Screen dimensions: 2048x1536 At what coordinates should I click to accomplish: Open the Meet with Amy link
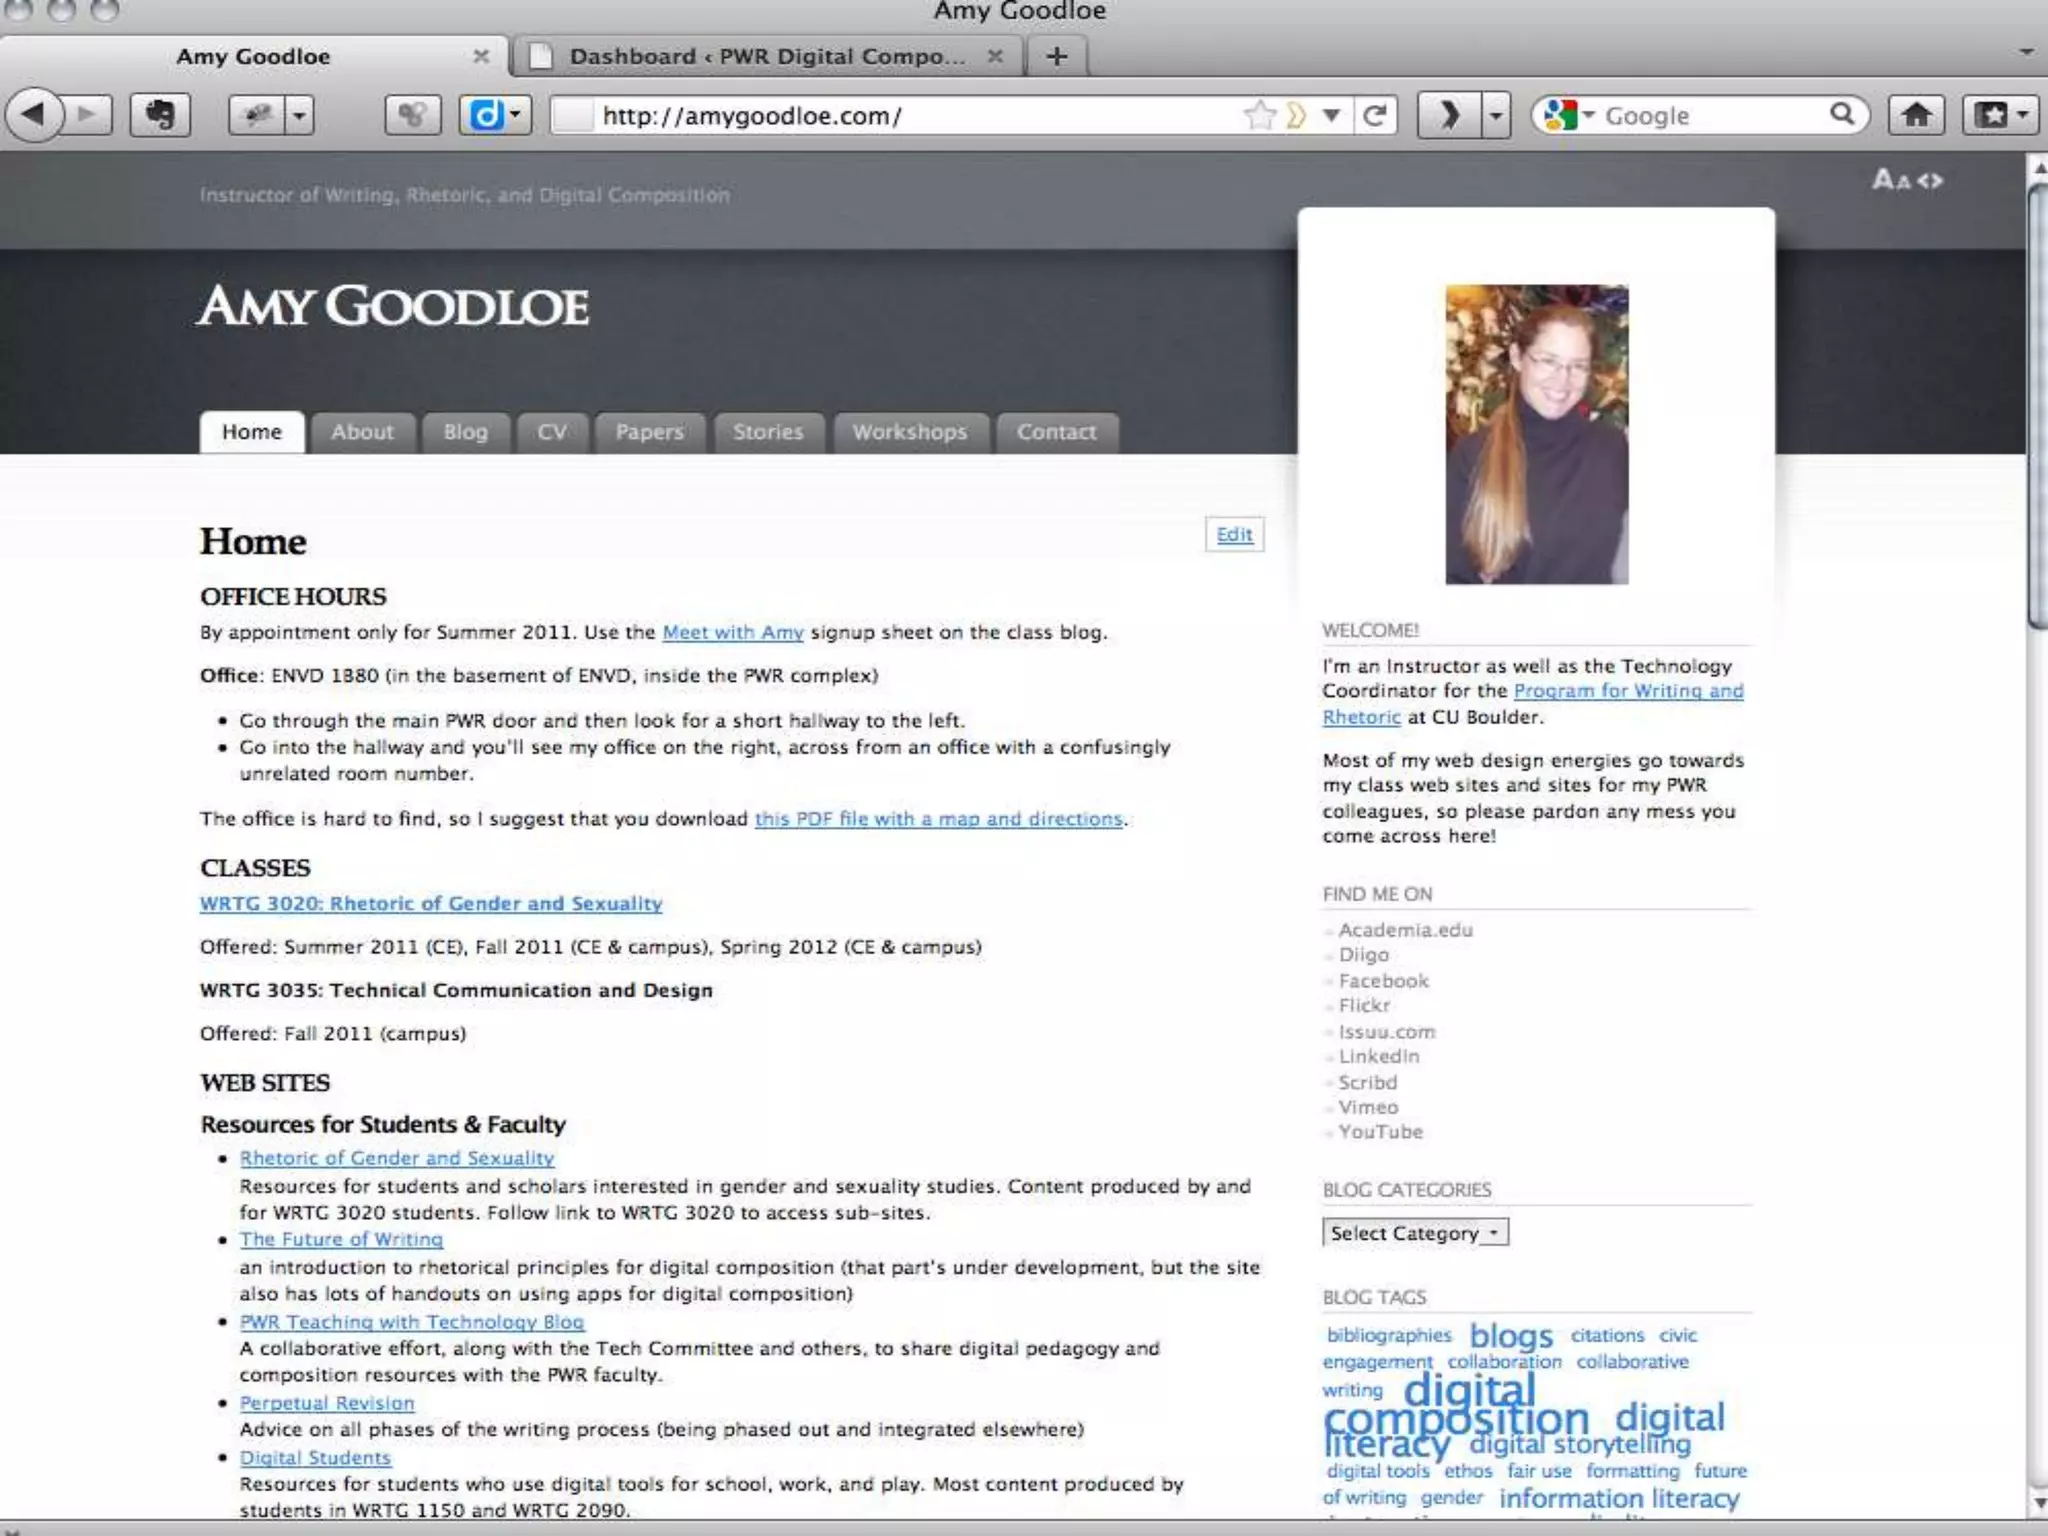[732, 633]
